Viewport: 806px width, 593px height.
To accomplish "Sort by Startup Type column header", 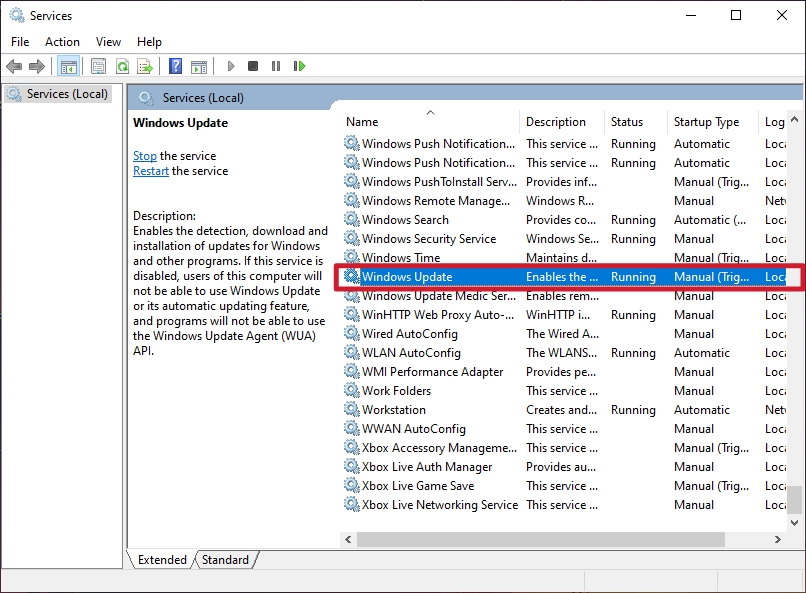I will point(712,122).
